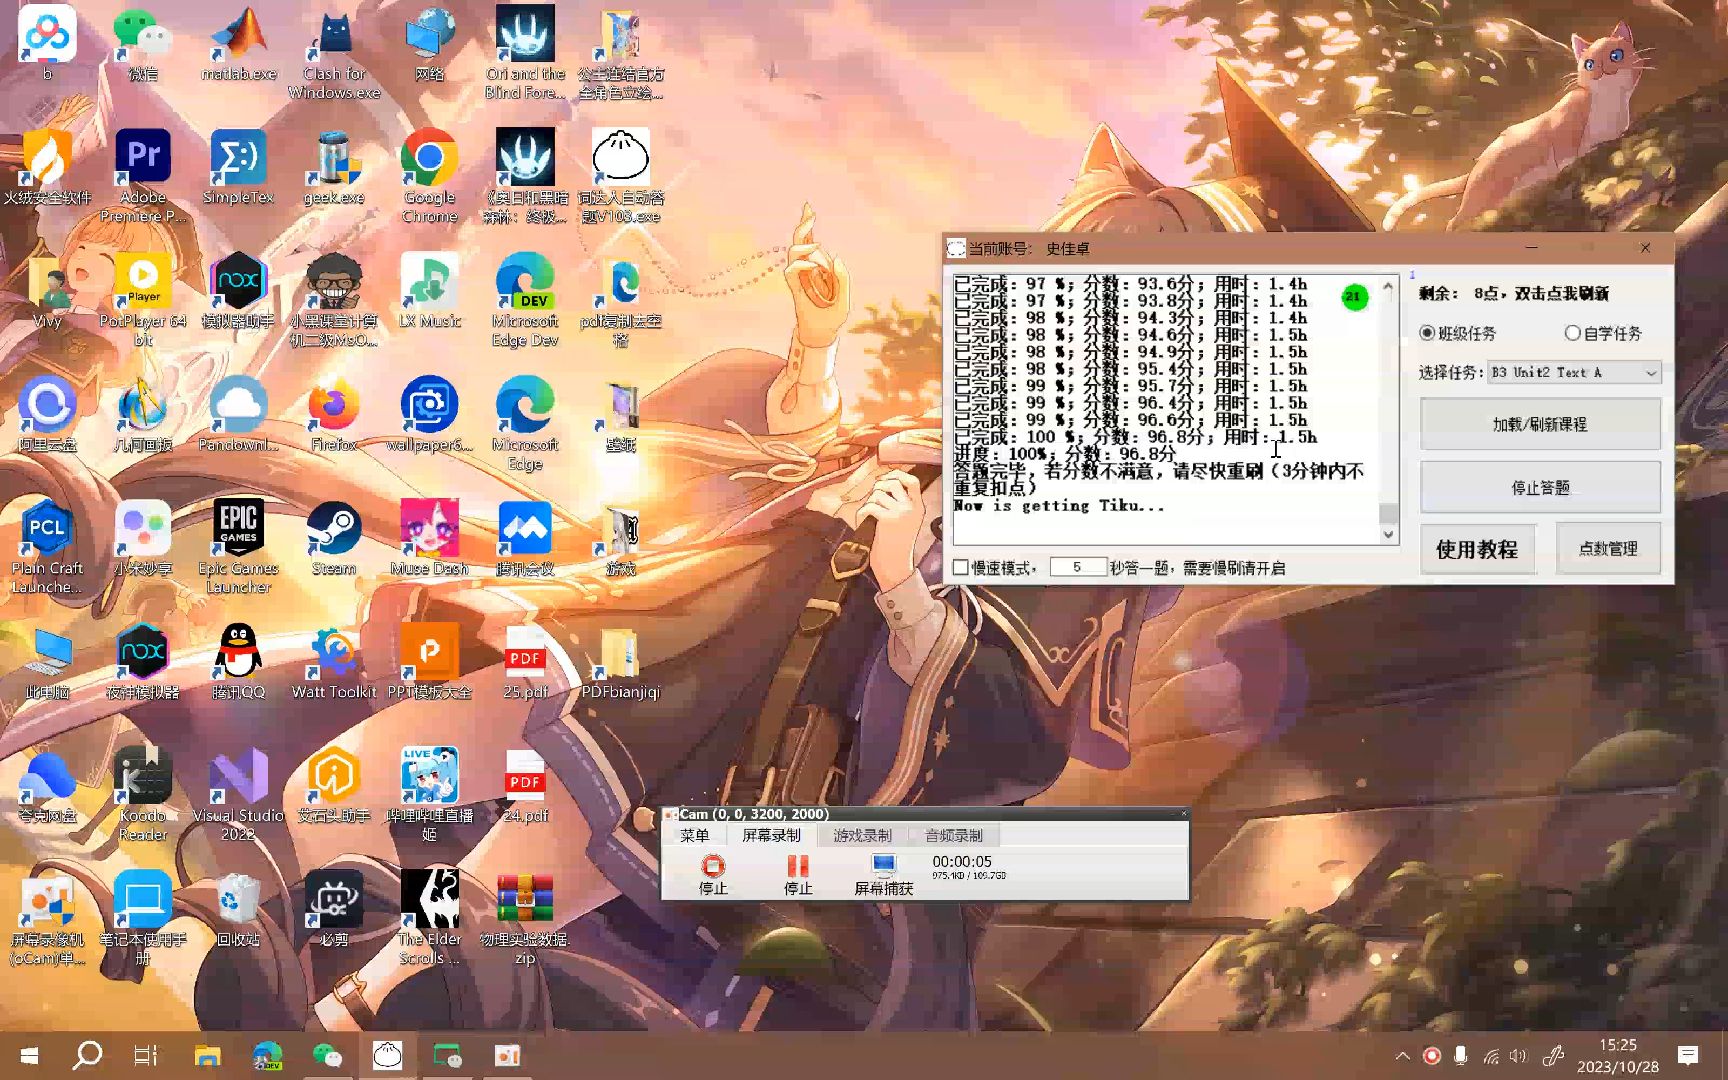The image size is (1728, 1080).
Task: Click the green 21 indicator circle
Action: (1353, 297)
